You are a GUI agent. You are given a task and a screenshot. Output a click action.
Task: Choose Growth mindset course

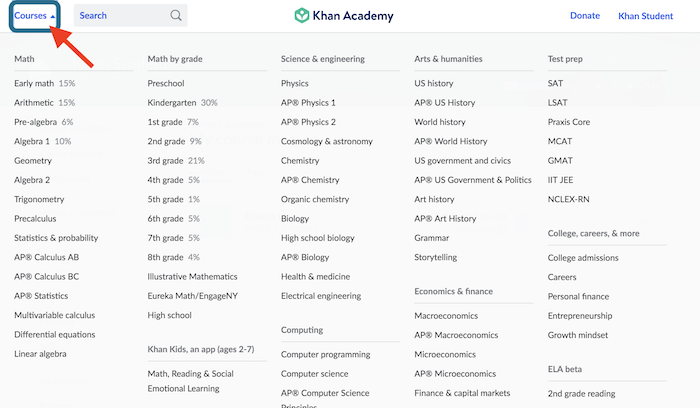(x=580, y=335)
